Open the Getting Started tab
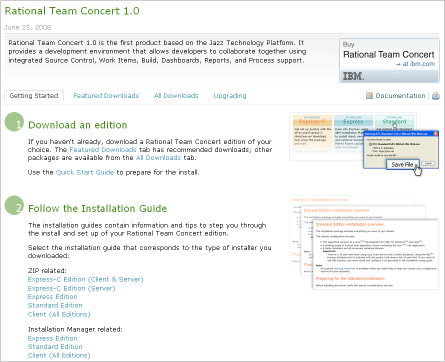The width and height of the screenshot is (445, 362). pyautogui.click(x=34, y=96)
